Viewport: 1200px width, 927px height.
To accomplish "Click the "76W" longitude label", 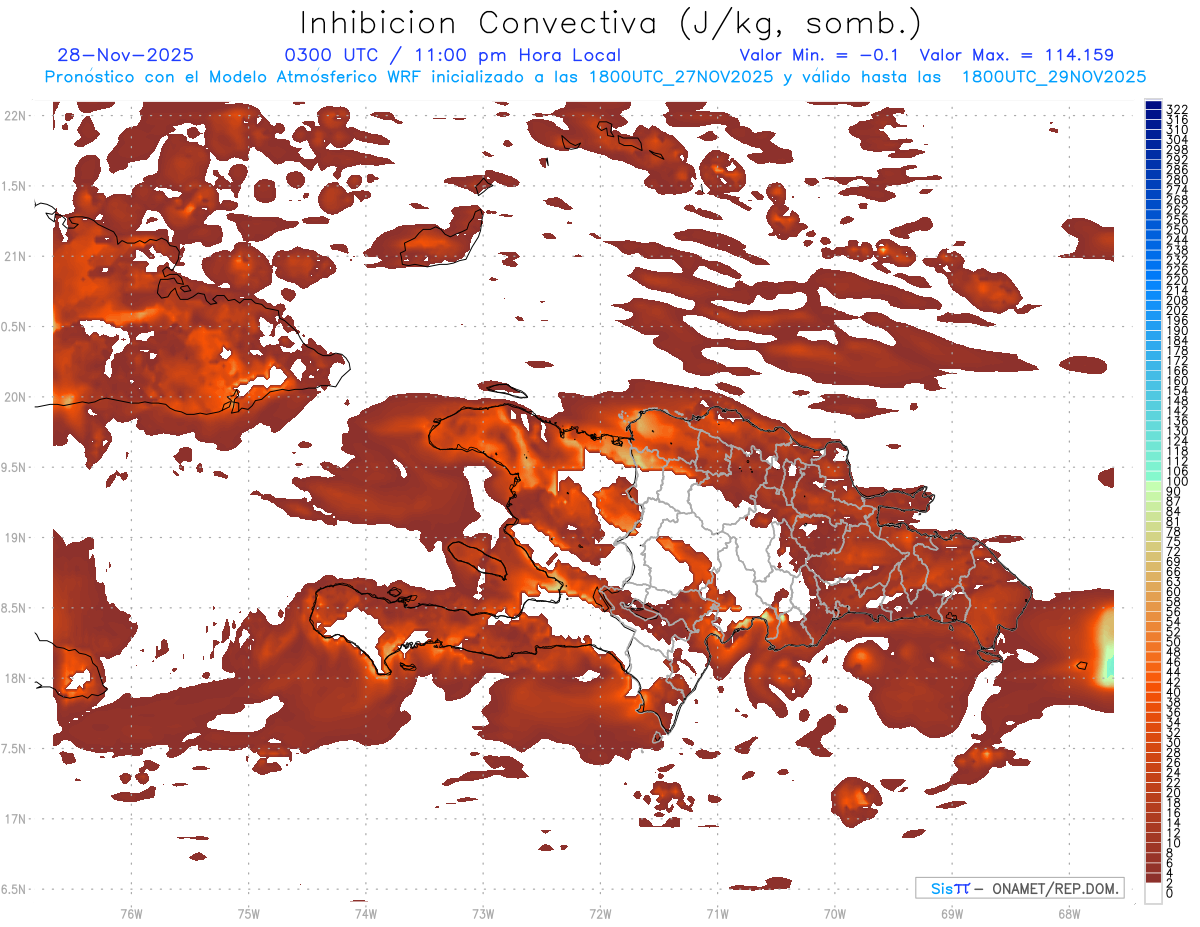I will (x=131, y=914).
